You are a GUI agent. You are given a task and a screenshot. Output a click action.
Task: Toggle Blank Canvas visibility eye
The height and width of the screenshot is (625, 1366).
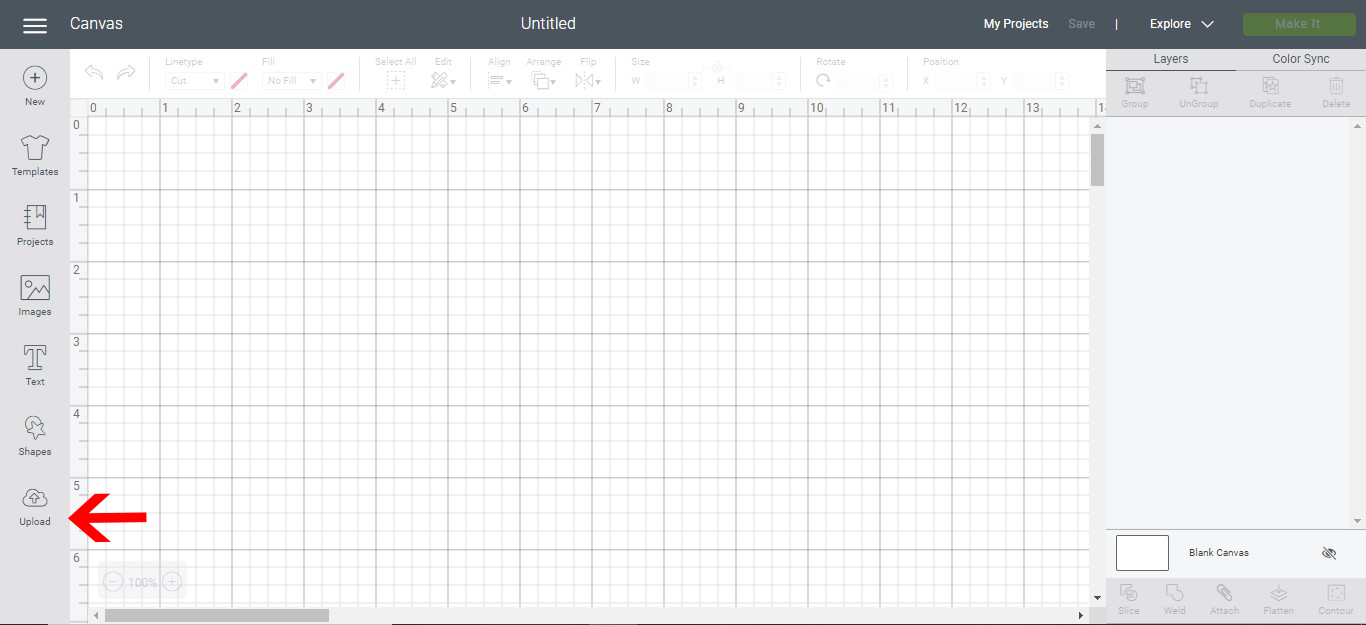1329,553
